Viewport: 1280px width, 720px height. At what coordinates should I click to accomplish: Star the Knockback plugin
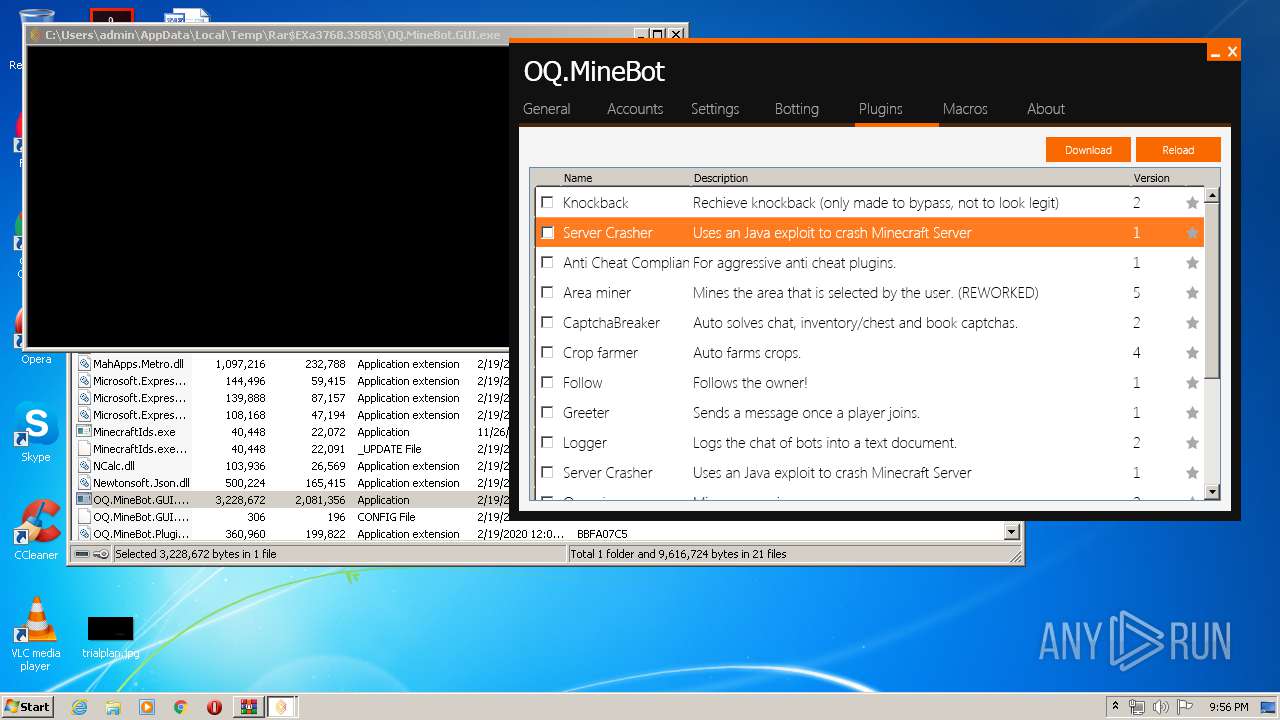[1192, 203]
